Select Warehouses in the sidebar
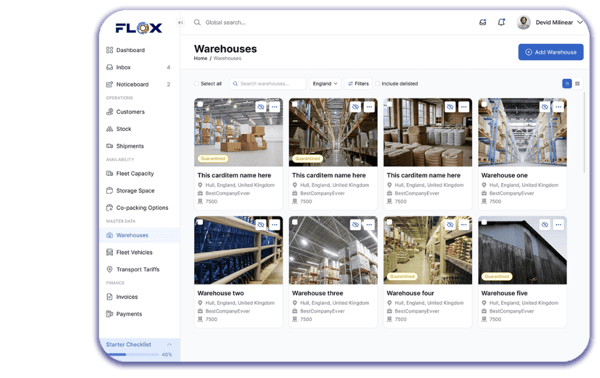The image size is (600, 378). pyautogui.click(x=139, y=235)
